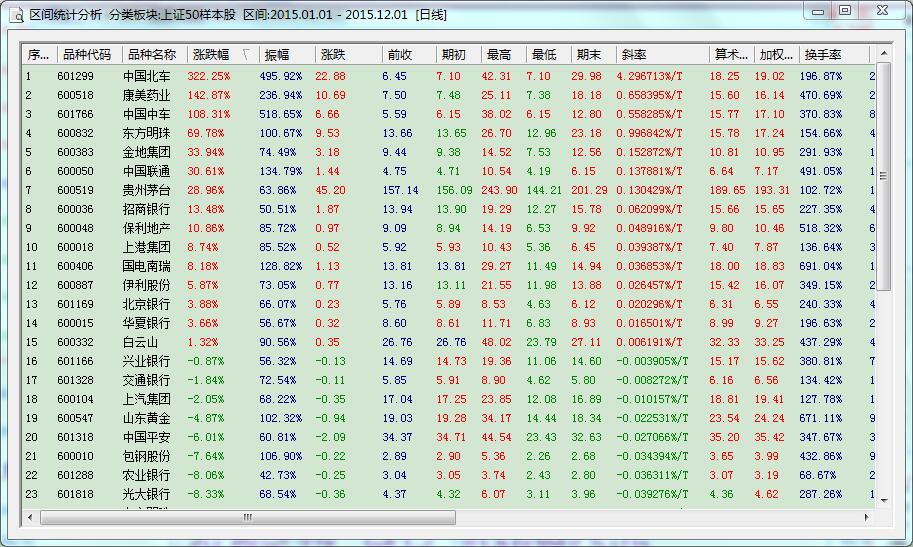Click the 涨跌 column header
Image resolution: width=913 pixels, height=547 pixels.
click(x=348, y=55)
